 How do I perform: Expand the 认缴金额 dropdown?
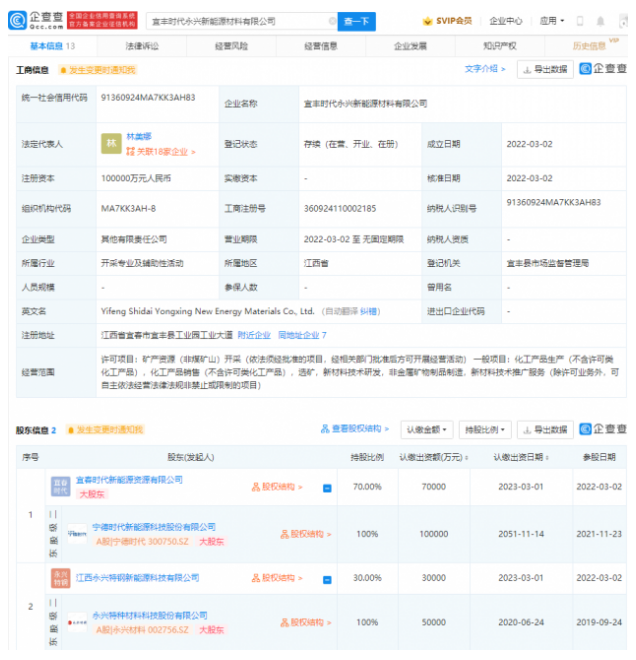[427, 430]
